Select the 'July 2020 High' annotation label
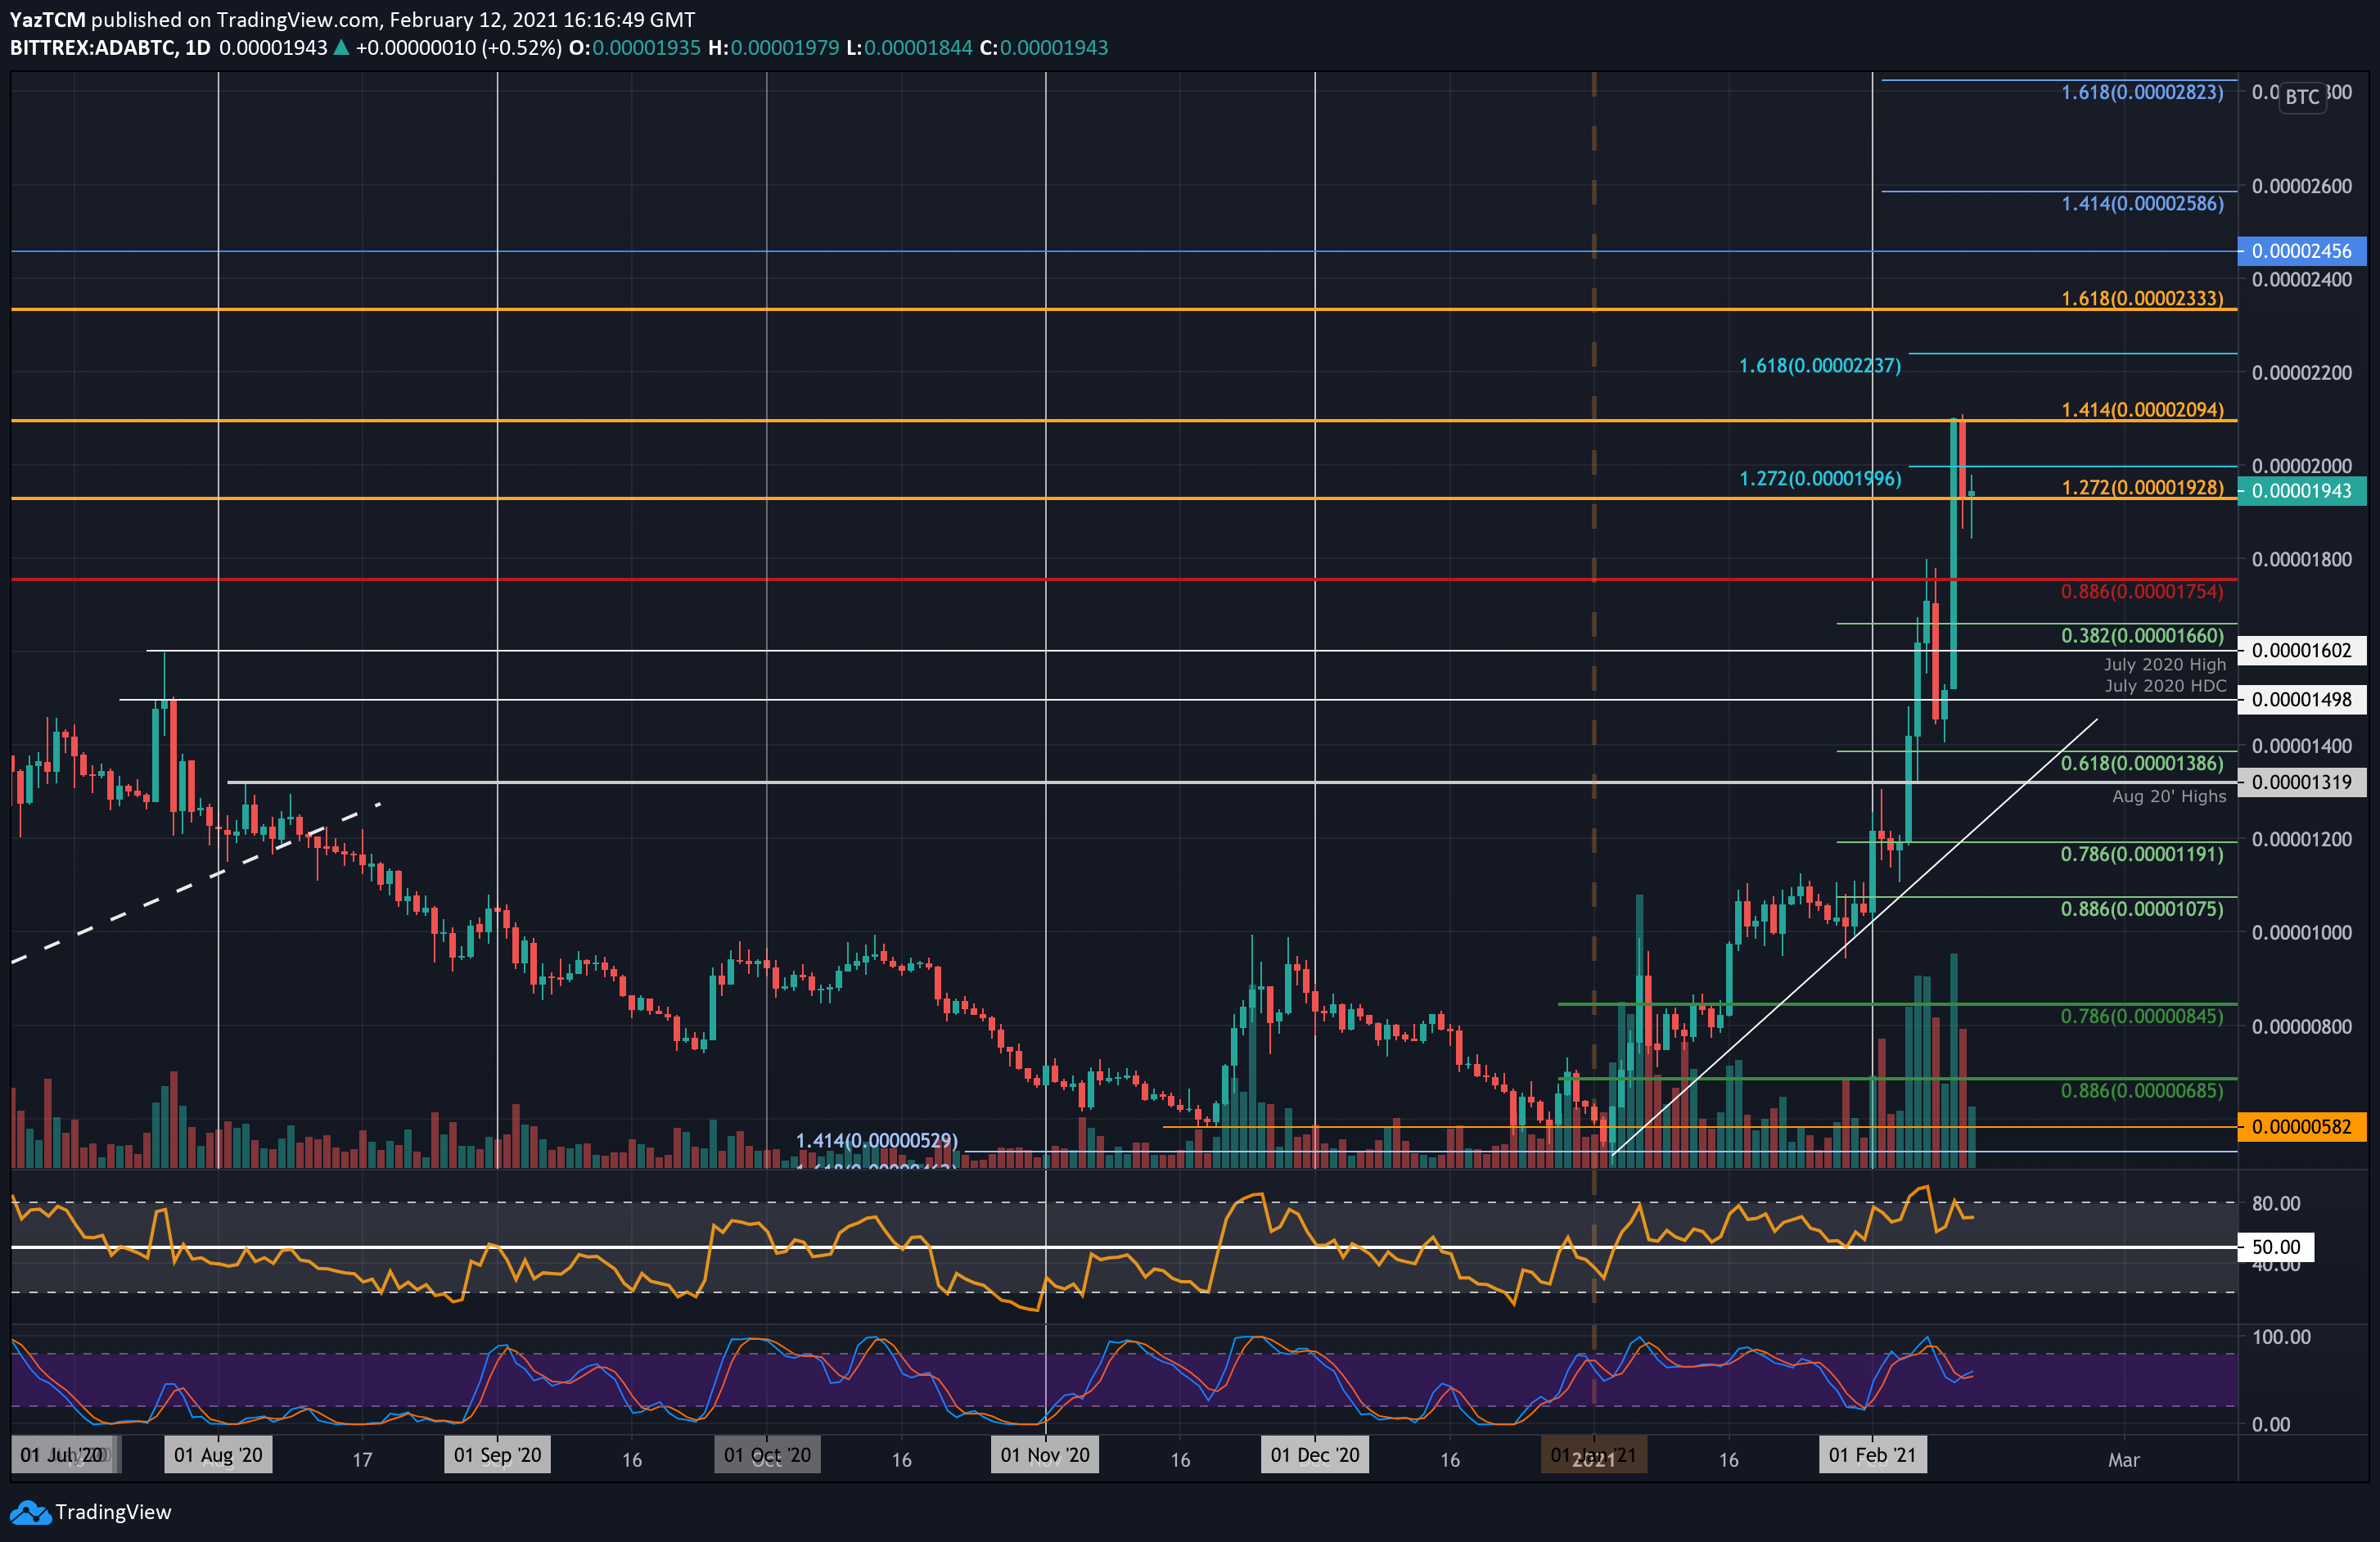2380x1542 pixels. [x=2164, y=664]
